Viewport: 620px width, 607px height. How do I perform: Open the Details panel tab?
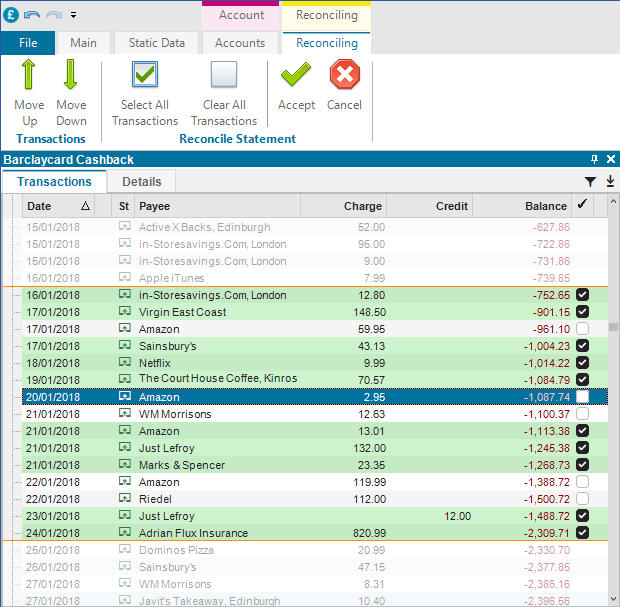(x=142, y=182)
